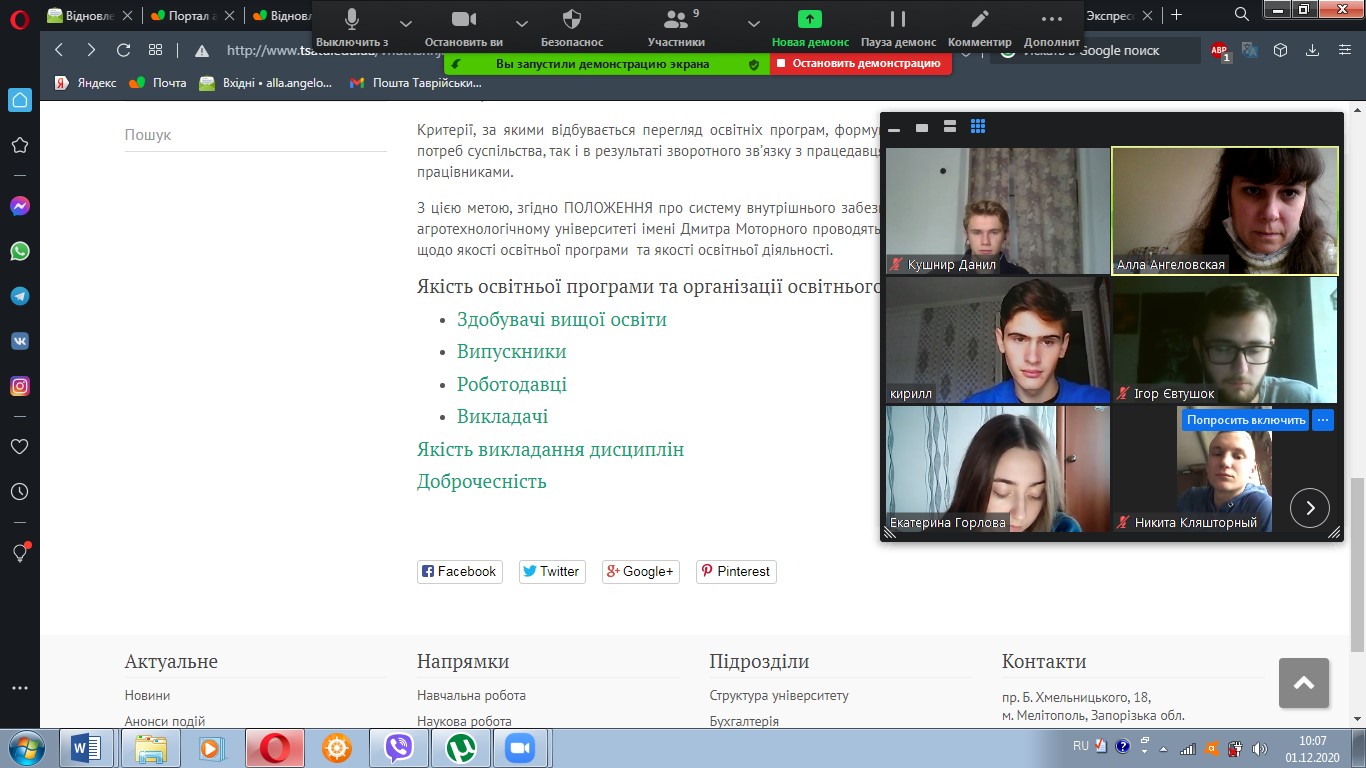
Task: Switch video panel to gallery grid view
Action: point(978,127)
